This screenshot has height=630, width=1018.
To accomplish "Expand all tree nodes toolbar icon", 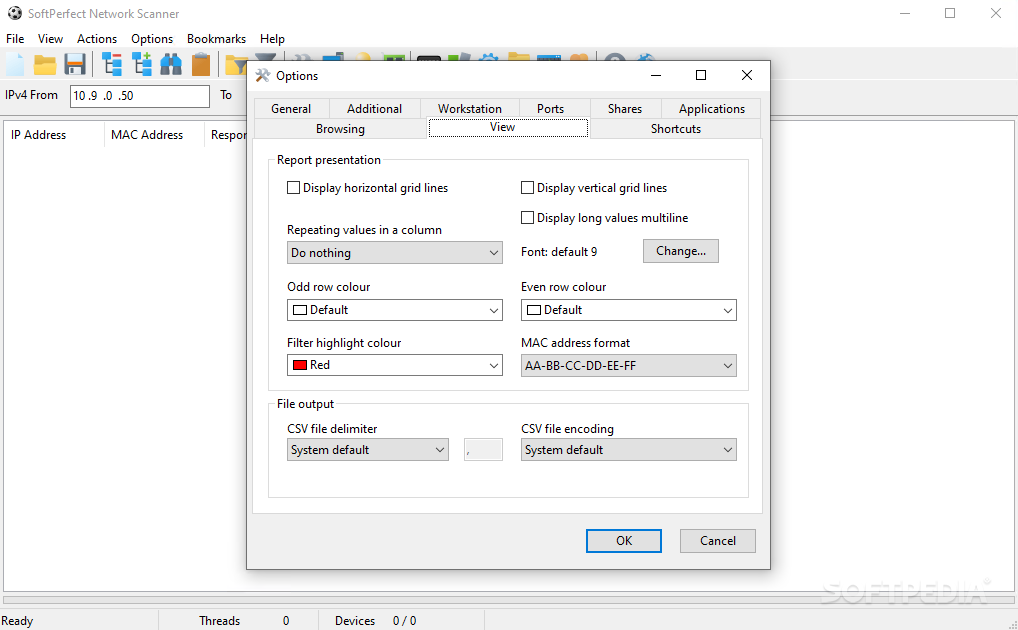I will coord(142,65).
